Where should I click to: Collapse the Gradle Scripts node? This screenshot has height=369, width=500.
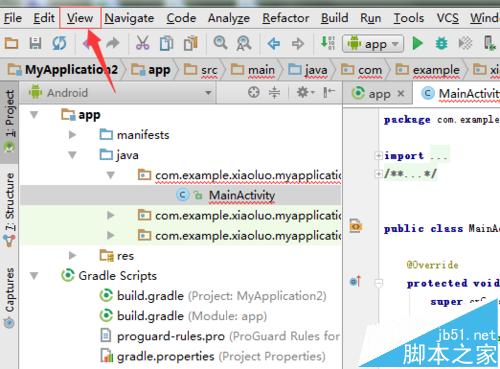pos(34,276)
